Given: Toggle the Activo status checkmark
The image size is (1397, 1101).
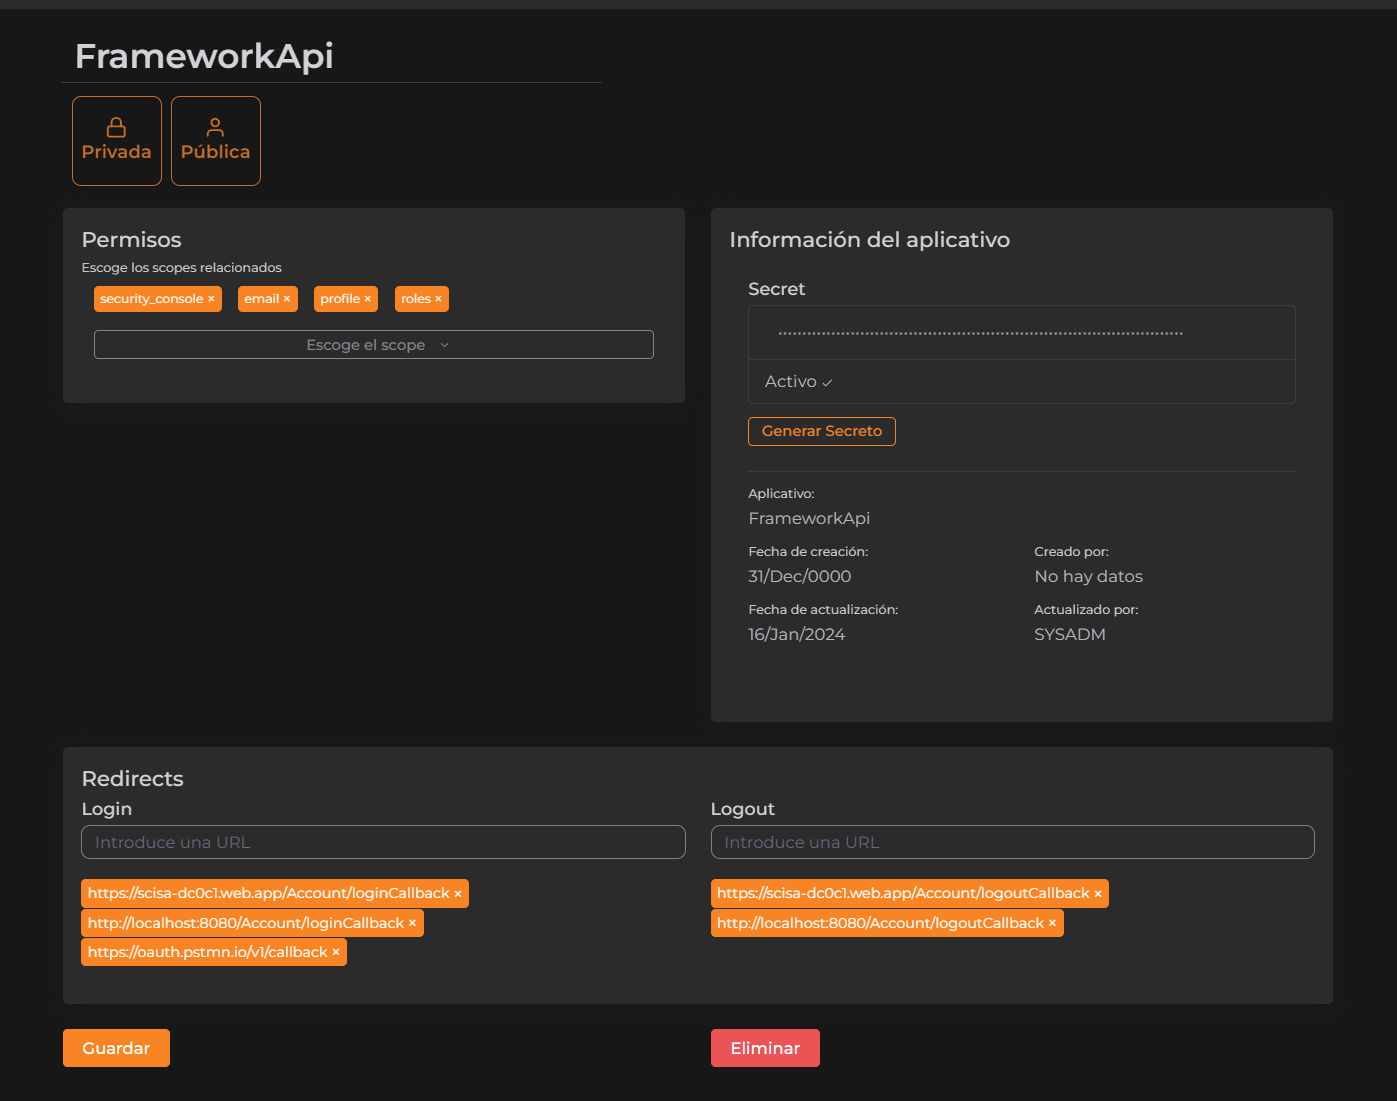Looking at the screenshot, I should (827, 382).
